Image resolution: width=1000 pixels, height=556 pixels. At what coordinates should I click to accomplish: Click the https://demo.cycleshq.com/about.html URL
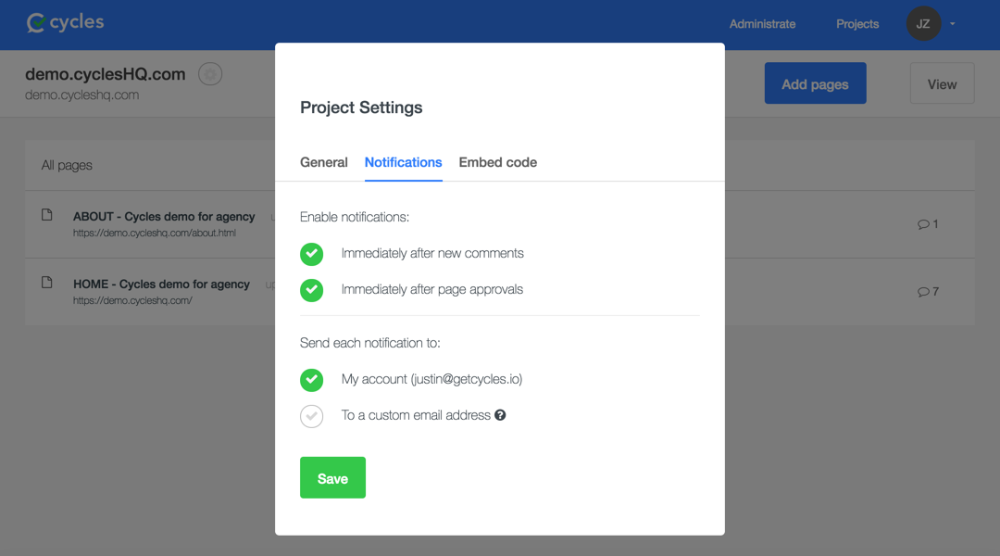click(154, 233)
